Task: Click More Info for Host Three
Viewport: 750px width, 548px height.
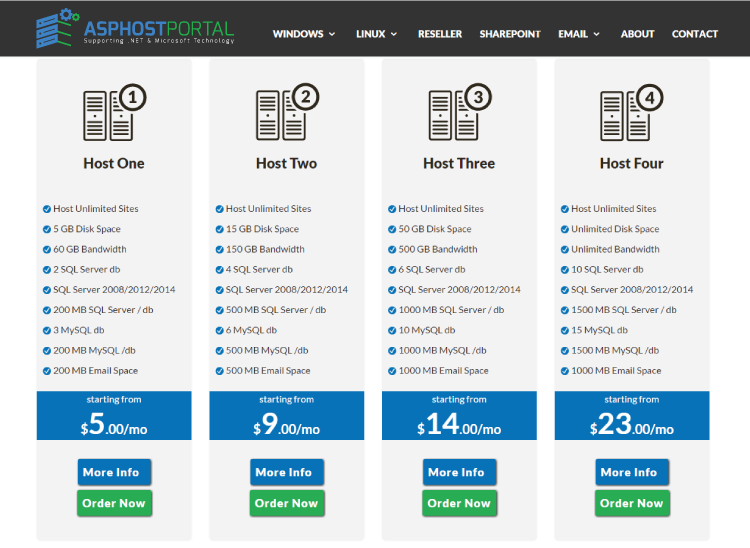Action: coord(460,472)
